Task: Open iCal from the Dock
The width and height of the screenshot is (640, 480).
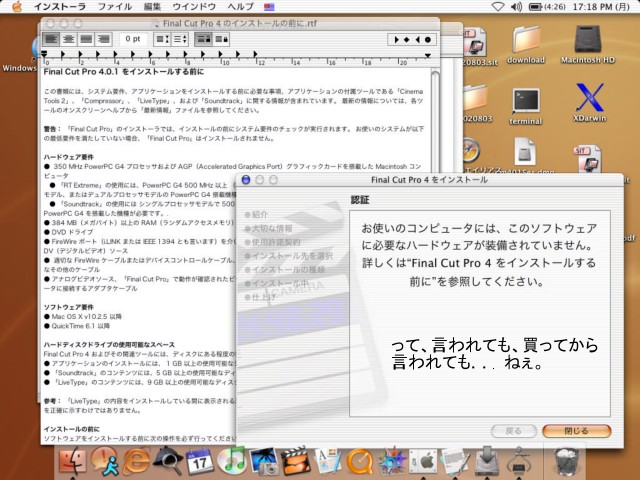Action: point(199,460)
